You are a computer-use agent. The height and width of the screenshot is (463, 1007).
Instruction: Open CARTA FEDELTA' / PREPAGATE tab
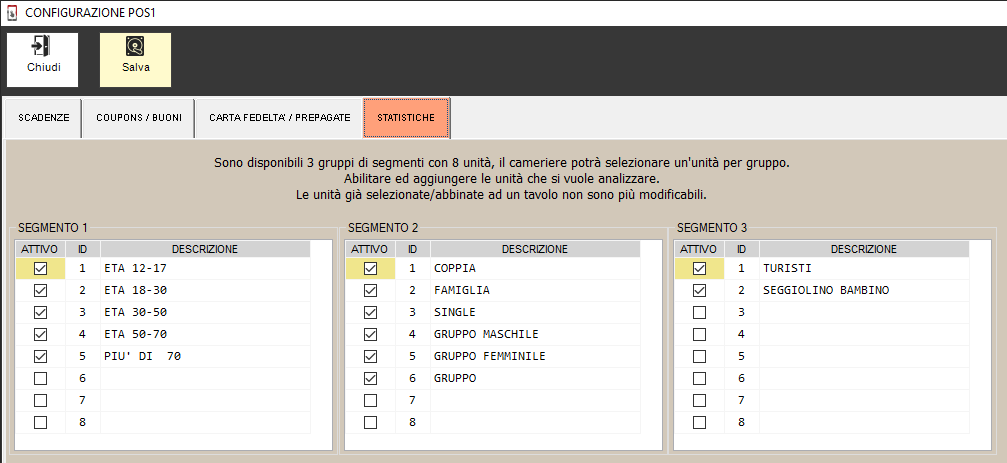click(x=280, y=118)
